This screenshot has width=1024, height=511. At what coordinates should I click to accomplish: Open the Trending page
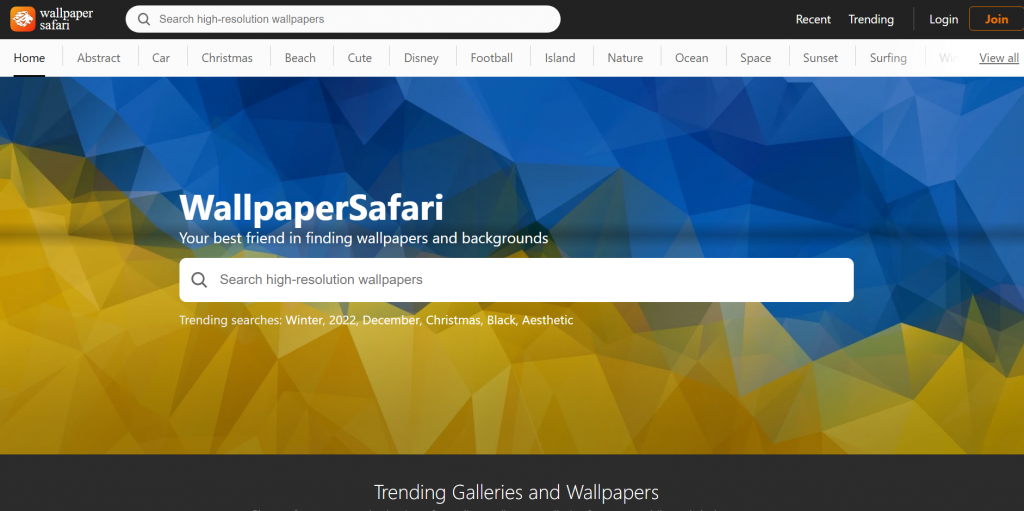coord(871,20)
